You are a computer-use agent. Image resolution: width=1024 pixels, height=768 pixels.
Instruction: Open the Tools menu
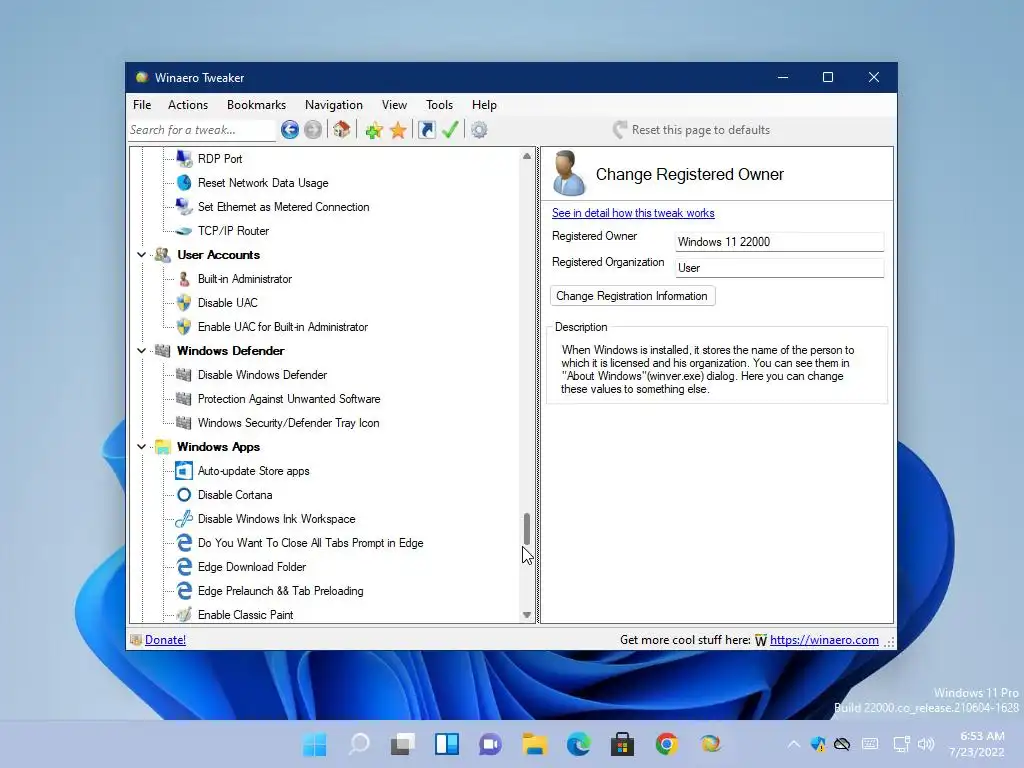[x=439, y=104]
